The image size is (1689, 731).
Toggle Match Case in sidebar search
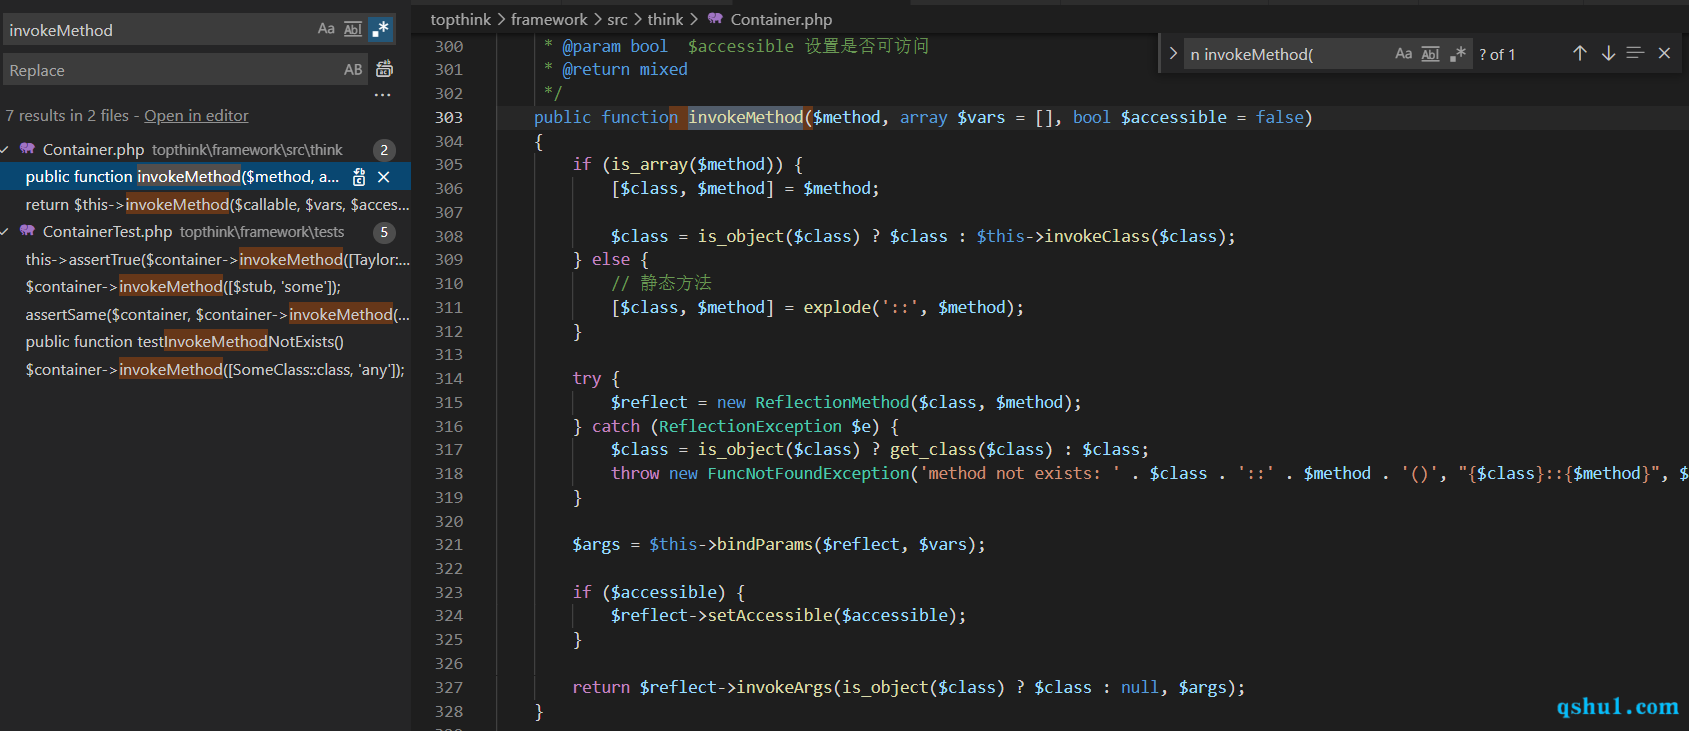click(x=326, y=29)
